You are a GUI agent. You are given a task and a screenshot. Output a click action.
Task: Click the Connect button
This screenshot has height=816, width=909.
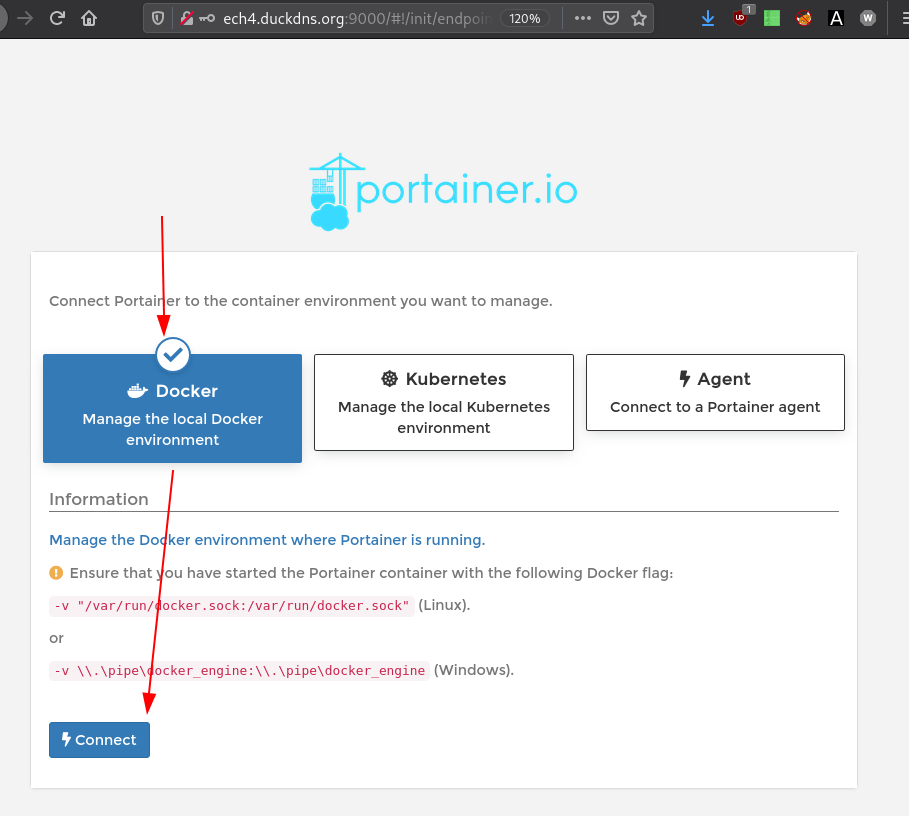pos(99,740)
